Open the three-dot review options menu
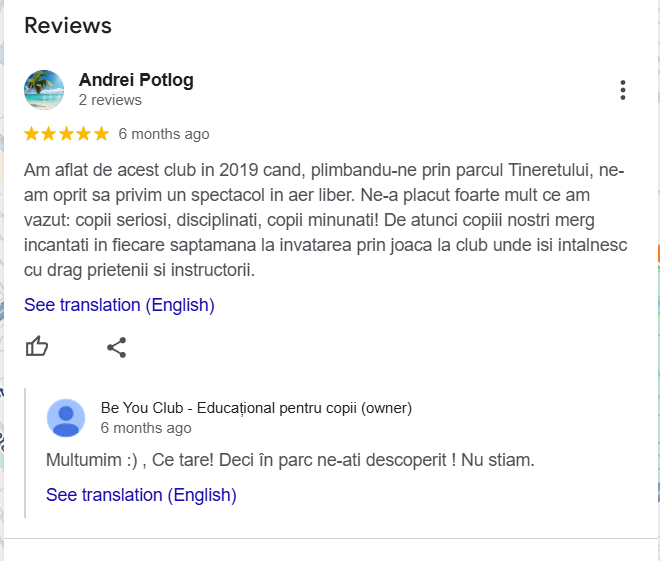The image size is (660, 561). click(x=622, y=90)
